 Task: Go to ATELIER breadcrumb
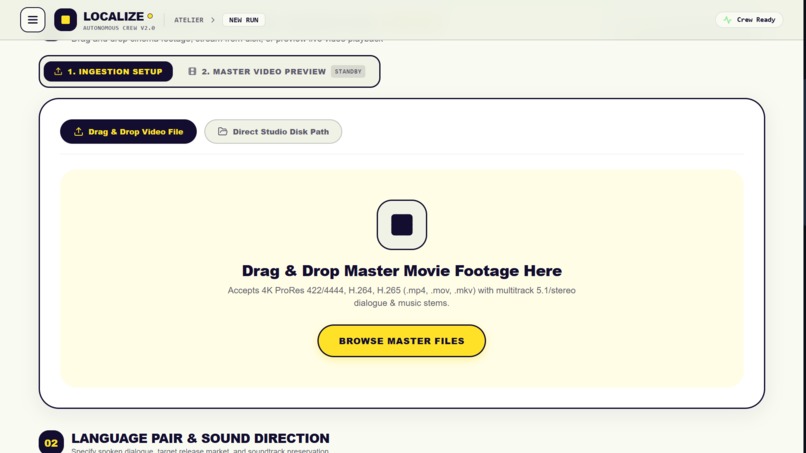[189, 20]
